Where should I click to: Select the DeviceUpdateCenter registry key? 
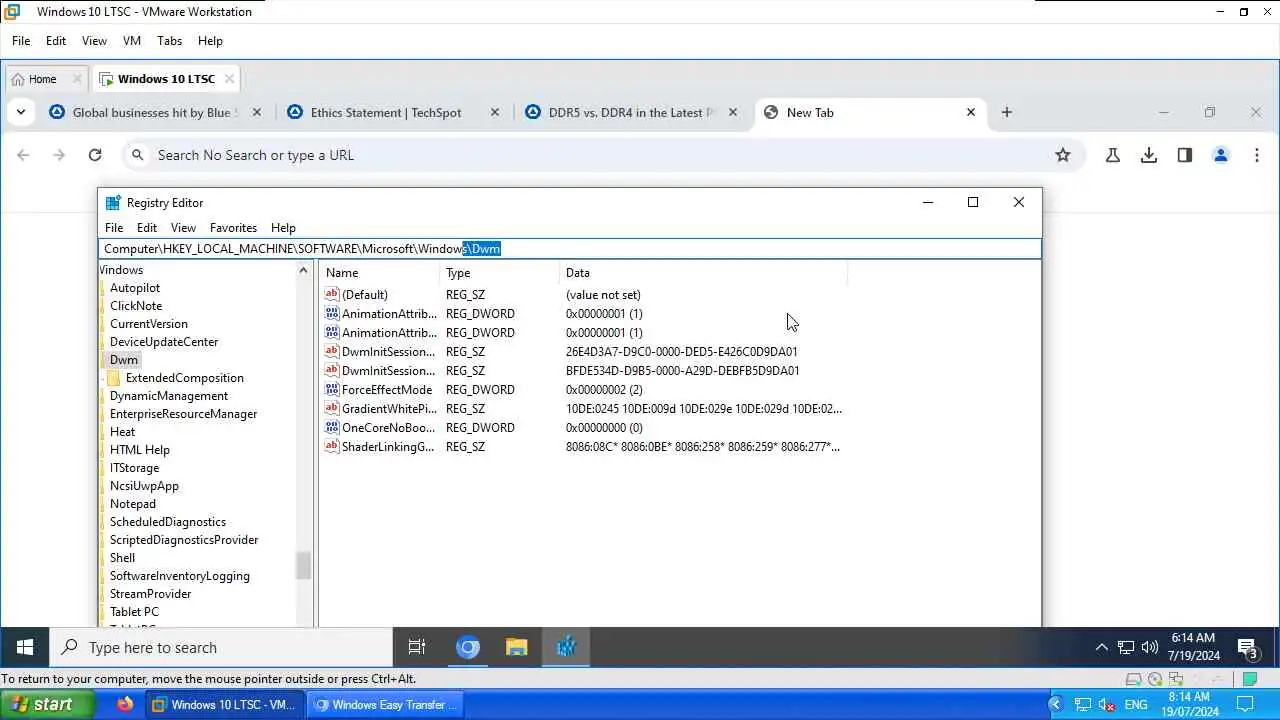tap(164, 342)
